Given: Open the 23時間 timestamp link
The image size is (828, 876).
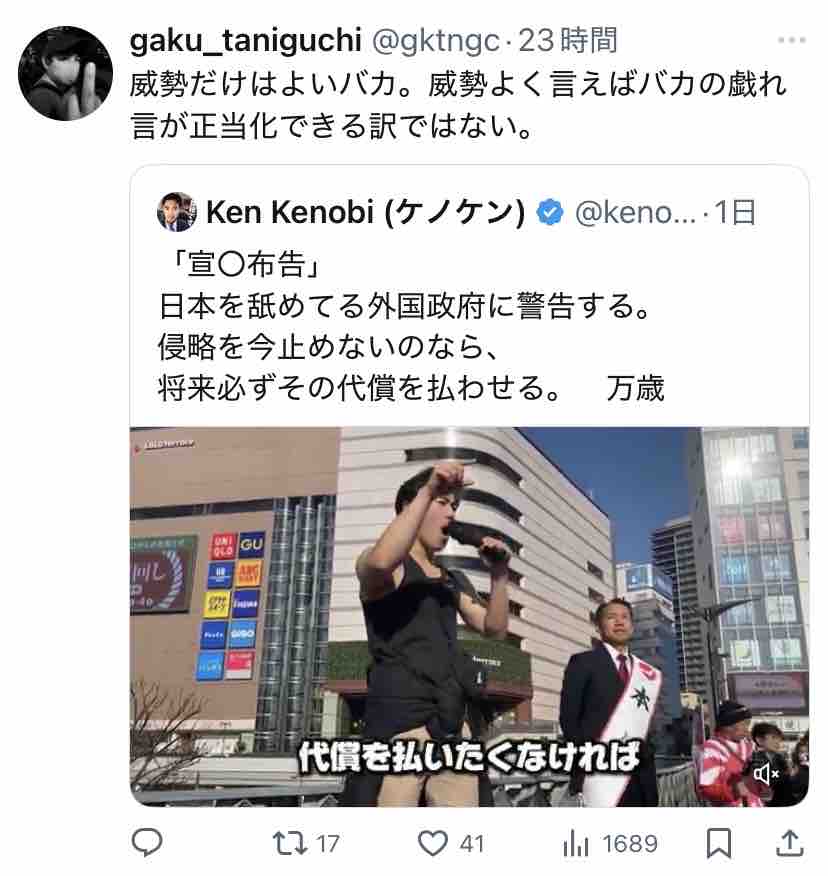Looking at the screenshot, I should tap(568, 40).
